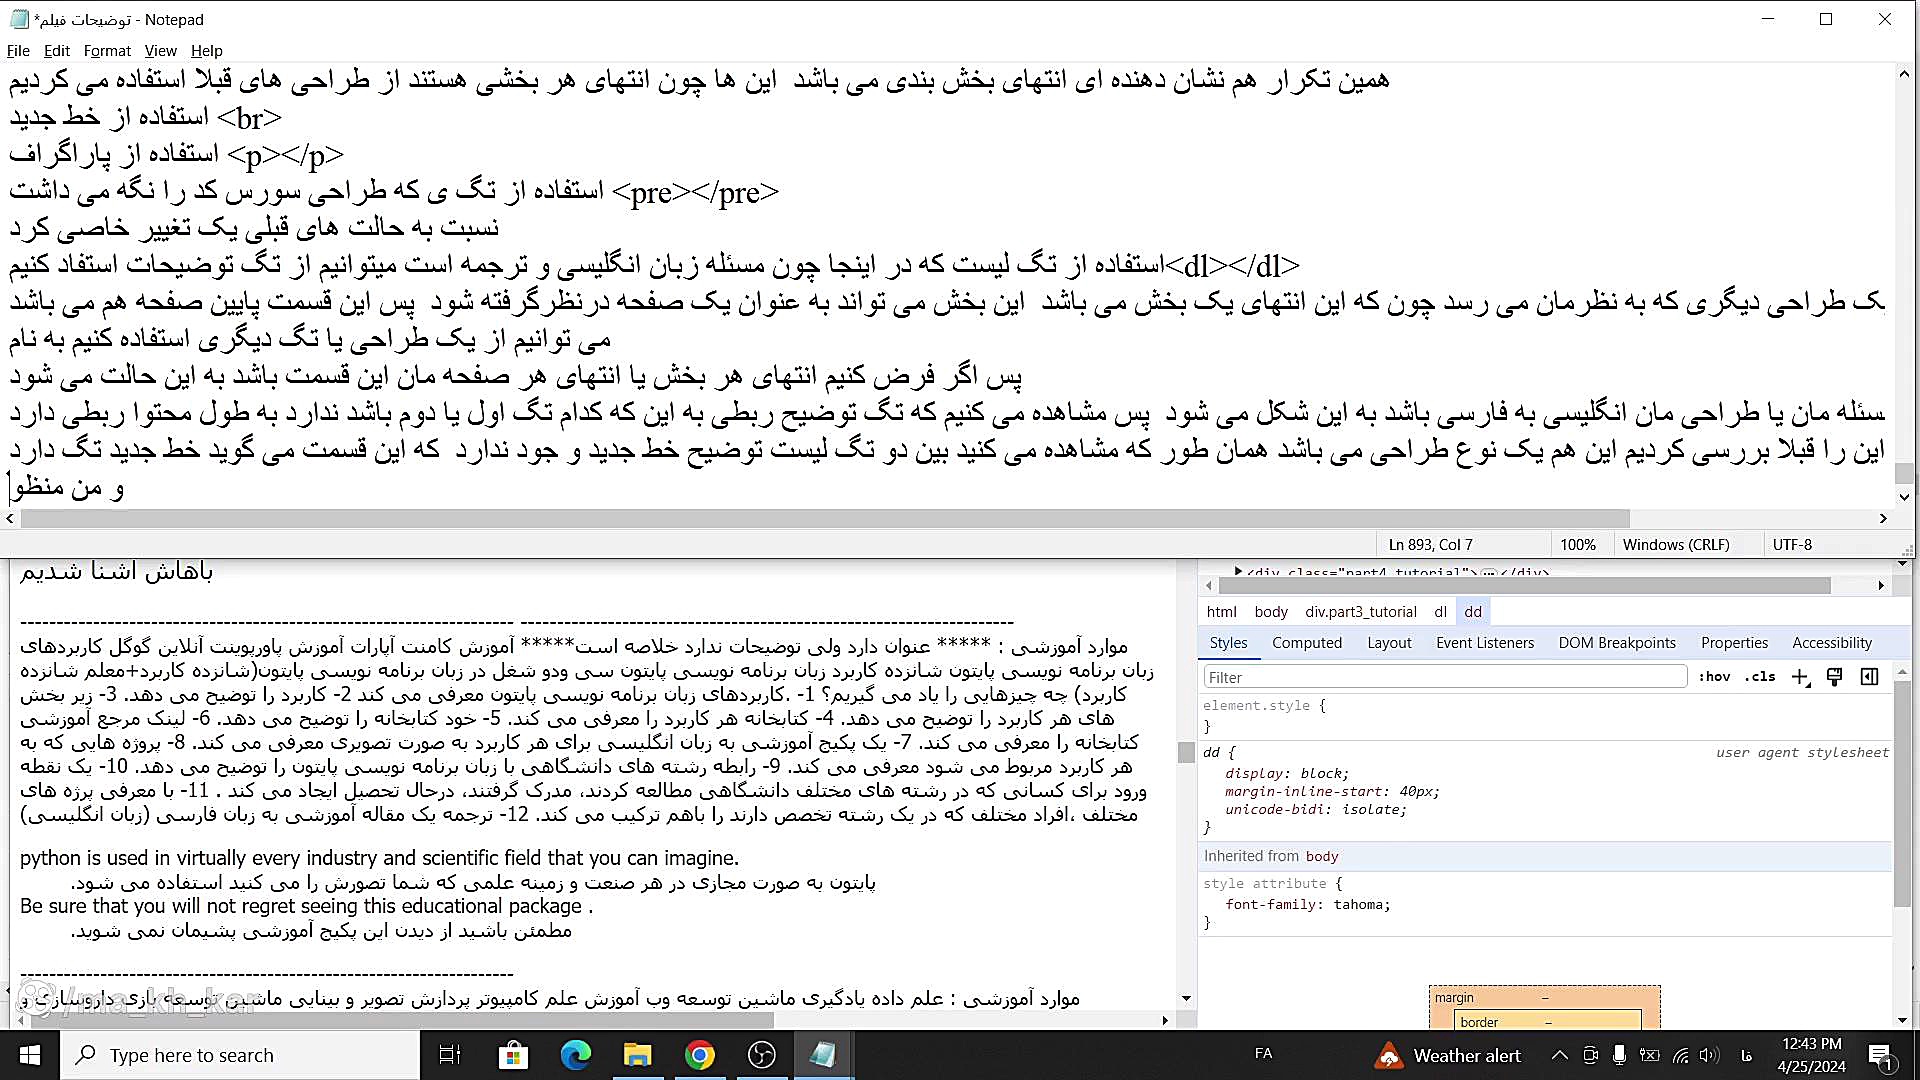1920x1080 pixels.
Task: Show hidden system tray icons
Action: (1560, 1055)
